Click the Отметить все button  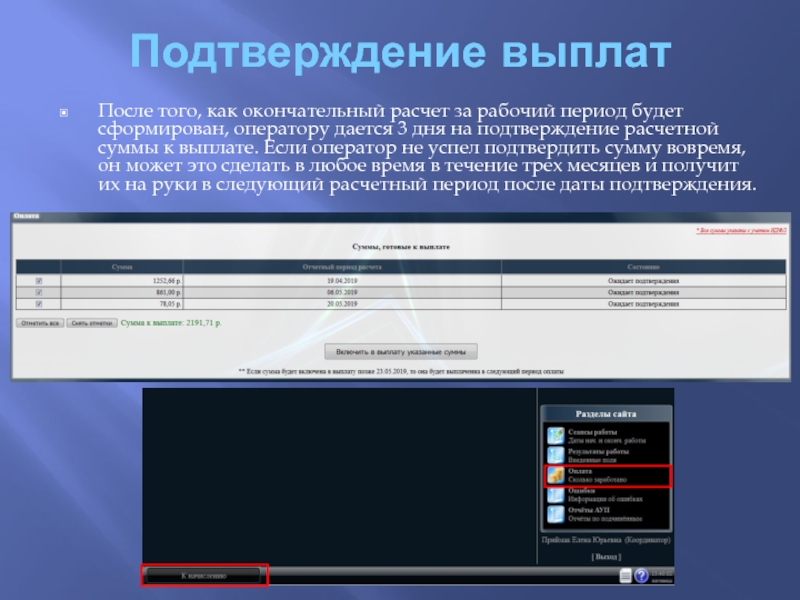click(x=40, y=323)
